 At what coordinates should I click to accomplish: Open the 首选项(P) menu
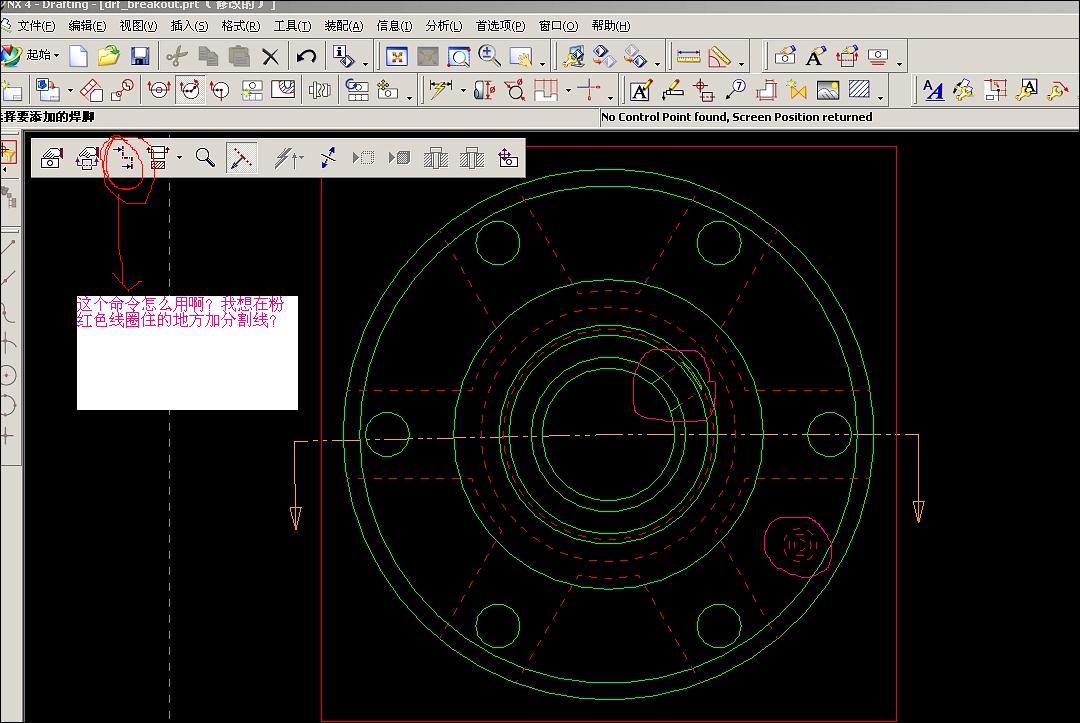tap(500, 26)
